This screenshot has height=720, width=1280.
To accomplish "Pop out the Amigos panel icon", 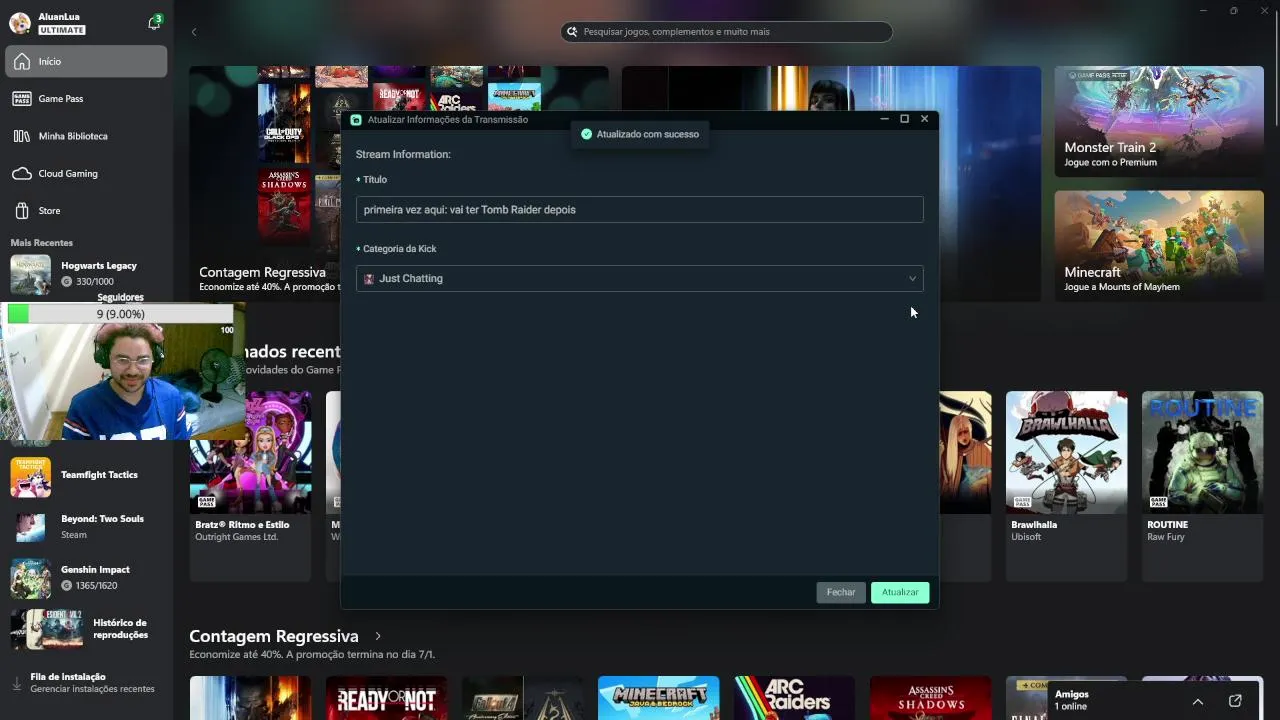I will click(1235, 701).
